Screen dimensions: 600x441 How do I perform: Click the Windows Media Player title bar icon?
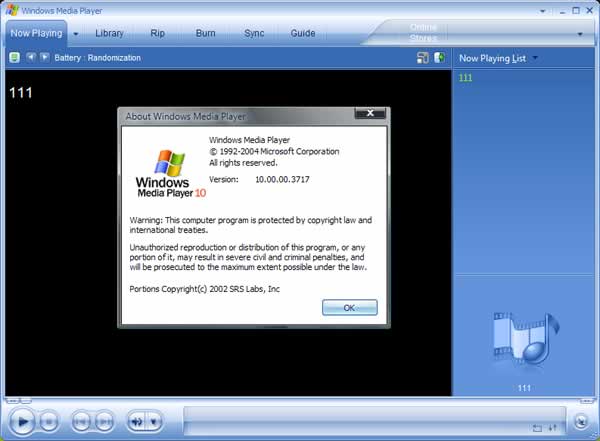[x=12, y=10]
